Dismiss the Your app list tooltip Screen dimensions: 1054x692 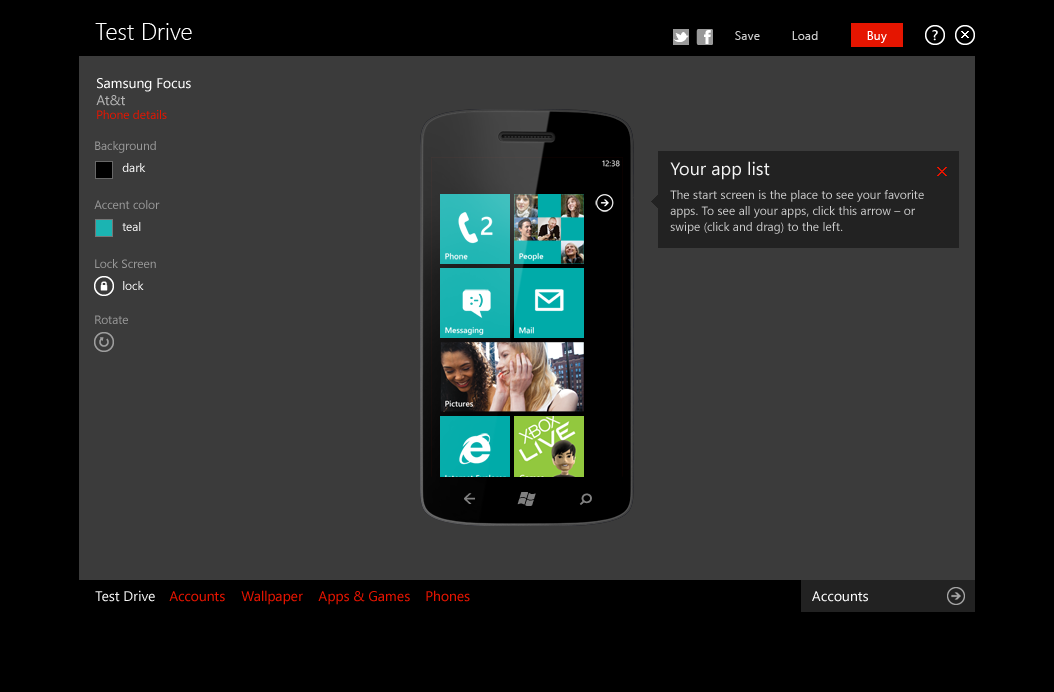[x=942, y=171]
